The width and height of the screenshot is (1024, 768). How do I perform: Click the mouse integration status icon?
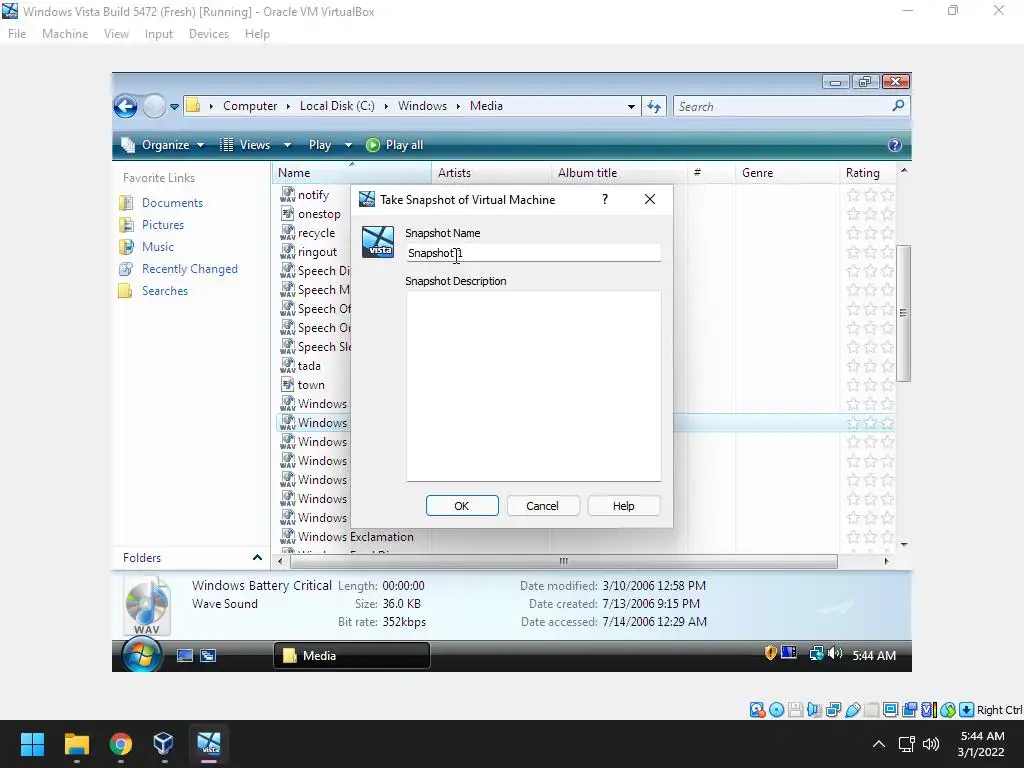(948, 710)
